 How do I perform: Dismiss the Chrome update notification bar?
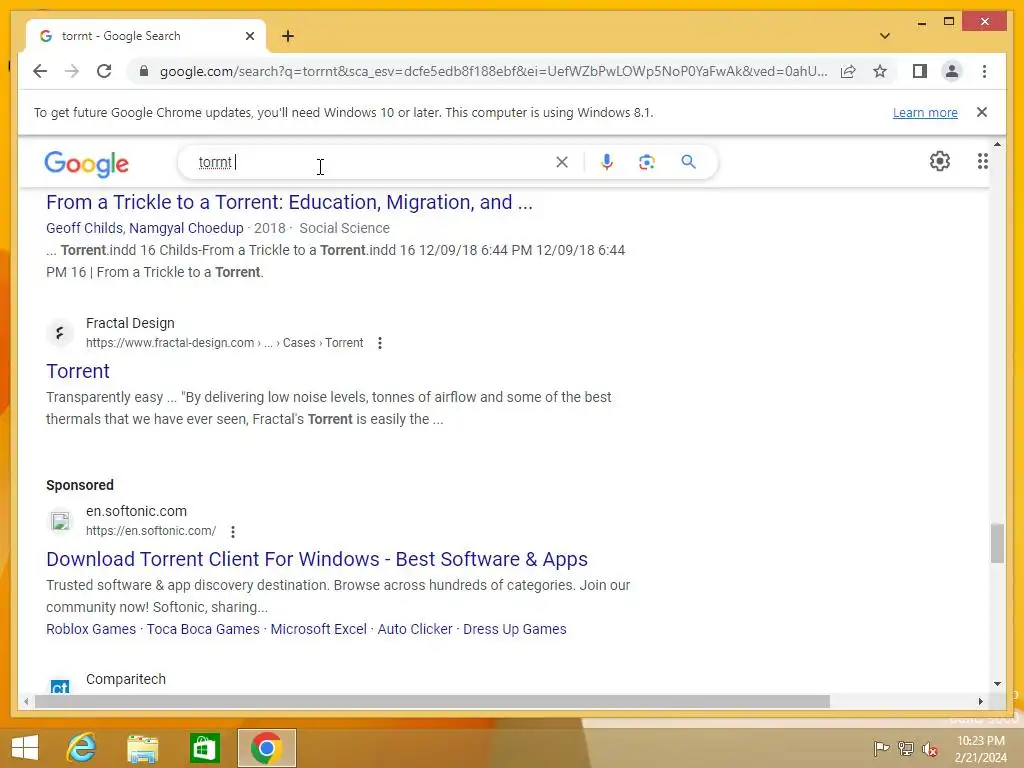(982, 112)
